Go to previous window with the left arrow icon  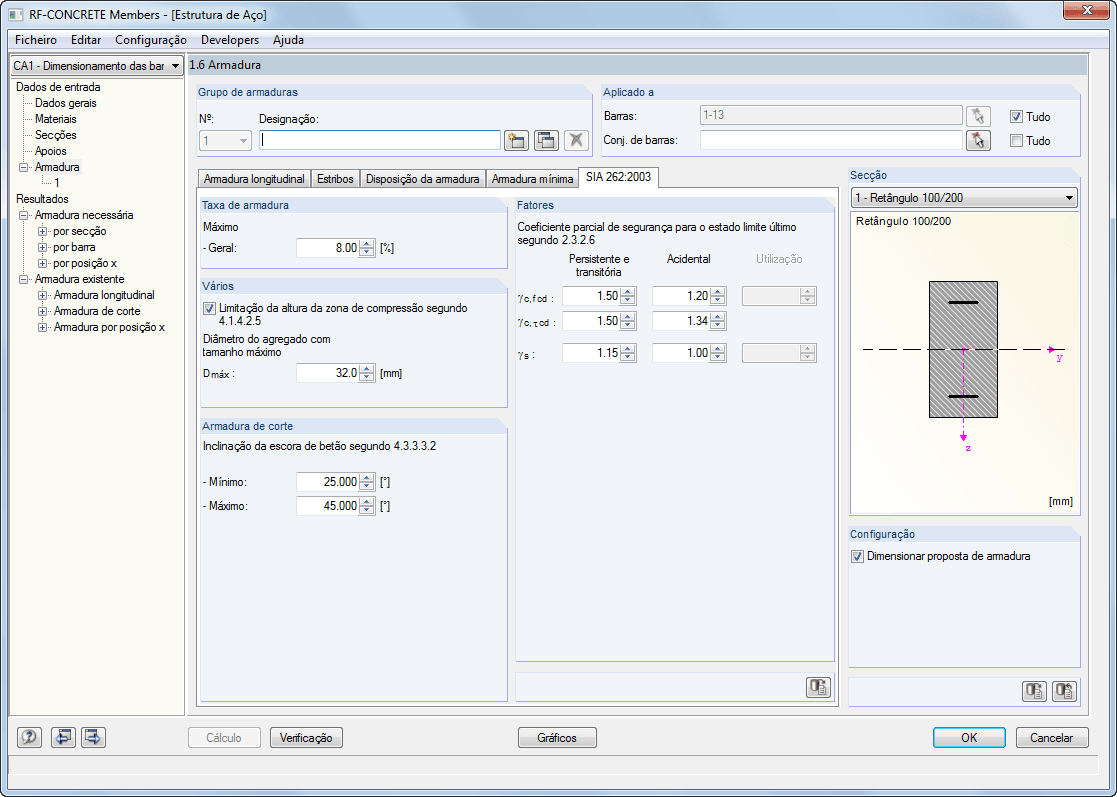63,737
